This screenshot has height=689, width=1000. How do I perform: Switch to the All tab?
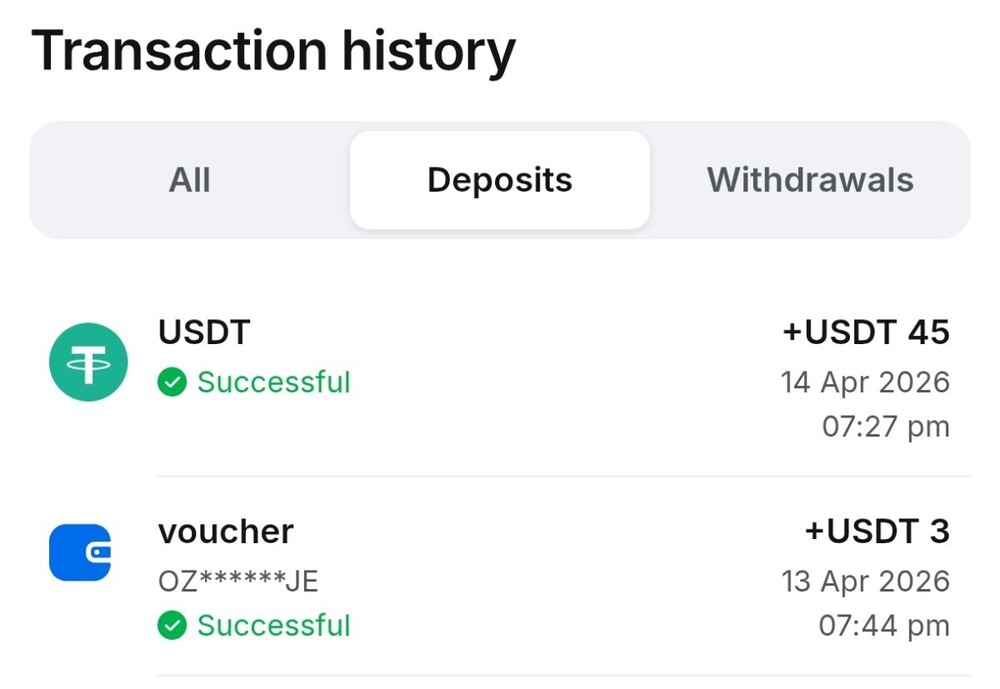pyautogui.click(x=190, y=180)
